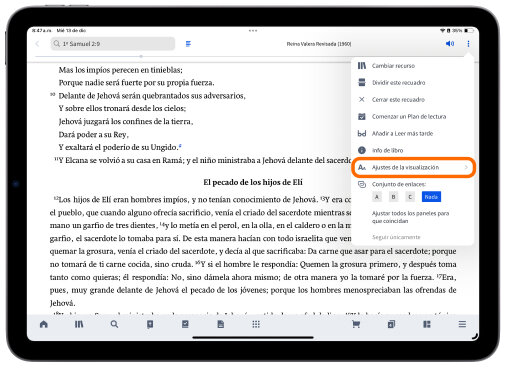Expand "Ajustes de la visualización" submenu
506x368 pixels.
click(413, 167)
